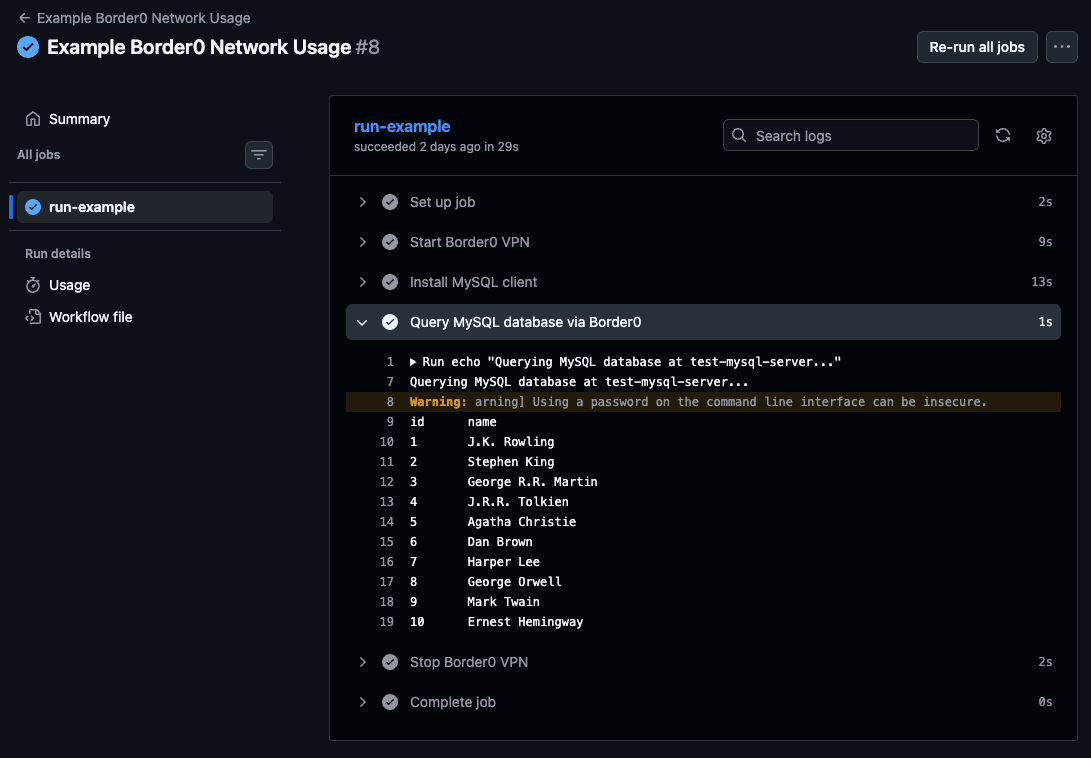Click the check icon beside Install MySQL client

pyautogui.click(x=390, y=282)
